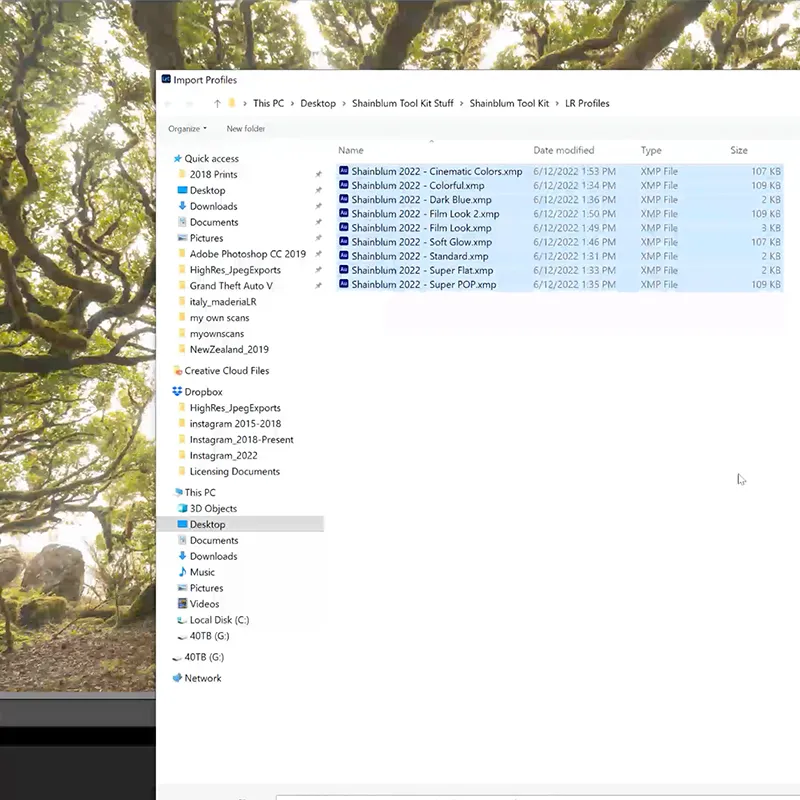Navigate to This PC in the breadcrumb
The image size is (800, 800).
tap(268, 103)
